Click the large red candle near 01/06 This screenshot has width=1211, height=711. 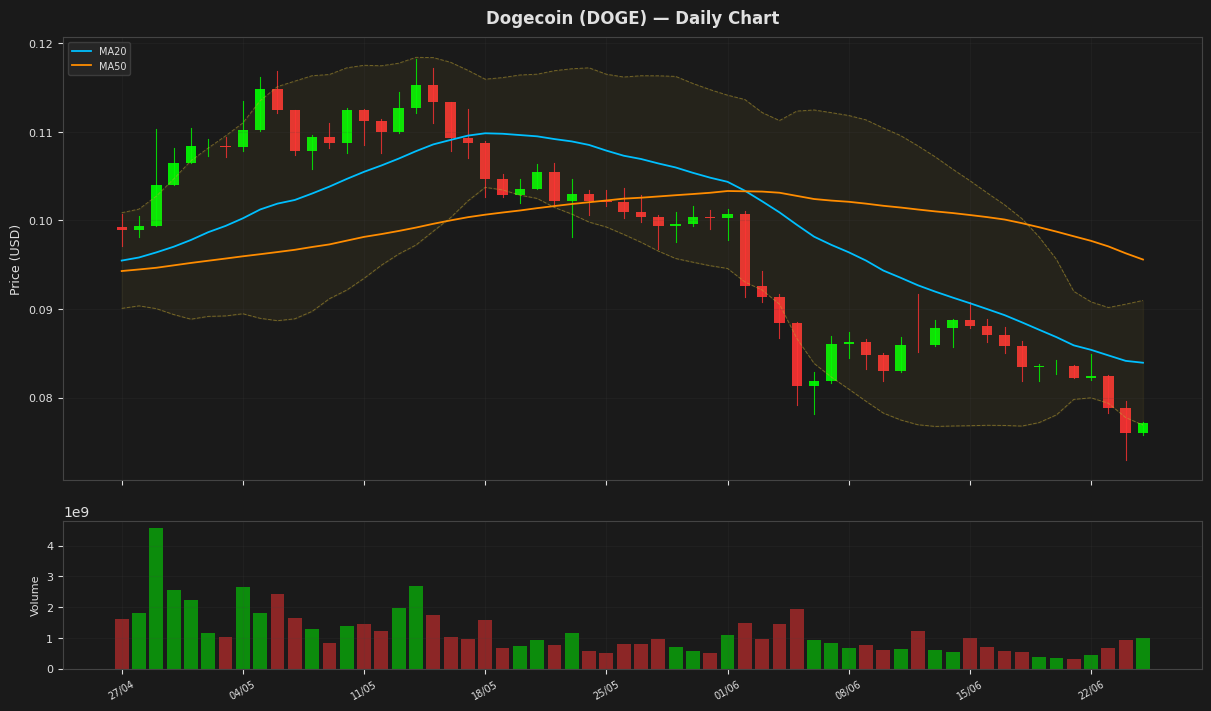tap(745, 250)
